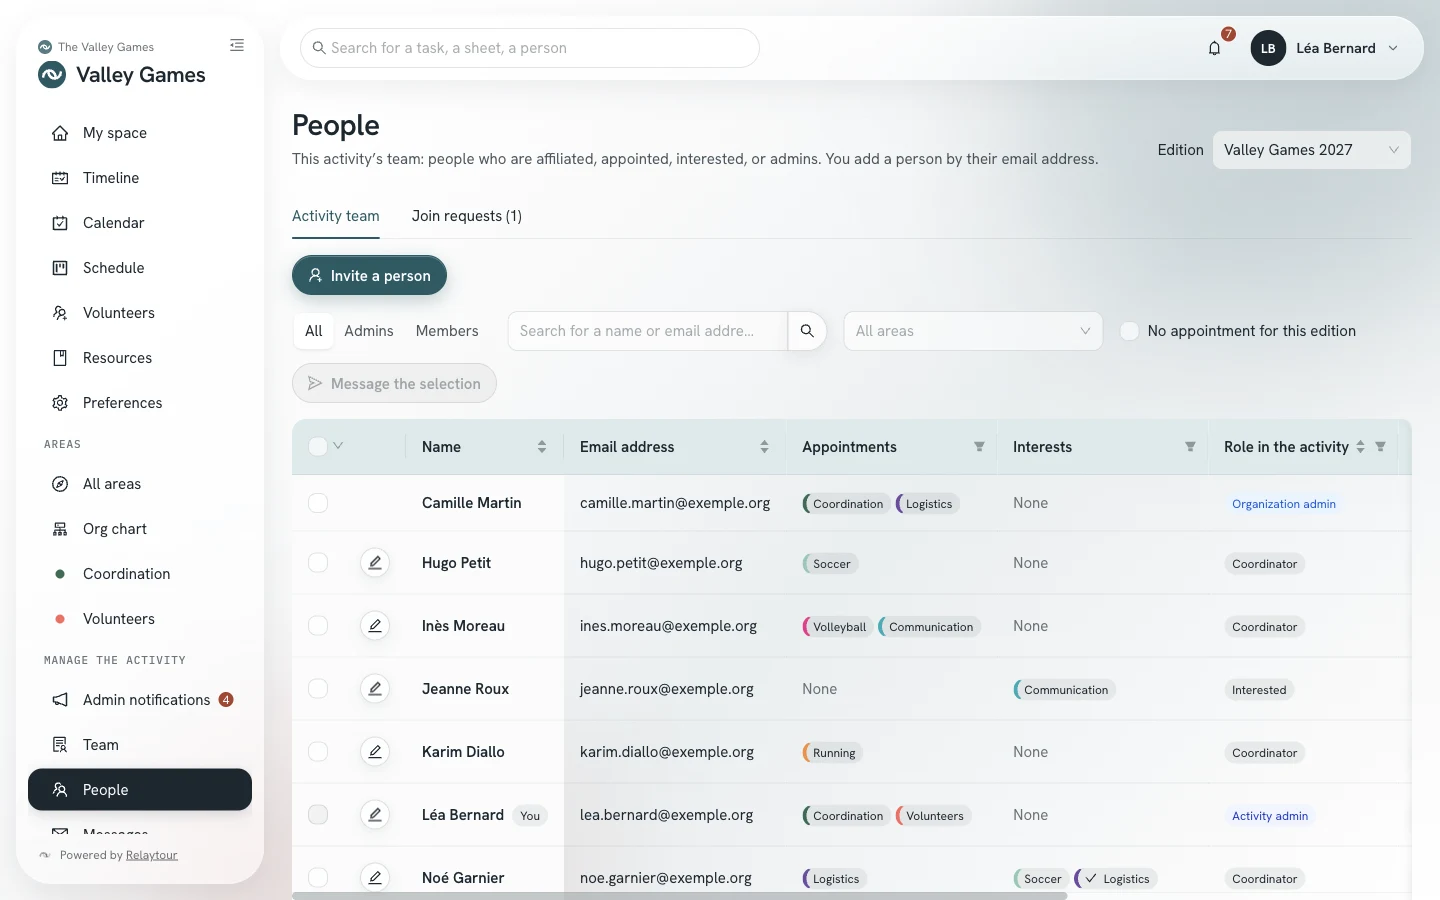This screenshot has width=1440, height=900.
Task: Click the compass icon beside All areas
Action: (60, 484)
